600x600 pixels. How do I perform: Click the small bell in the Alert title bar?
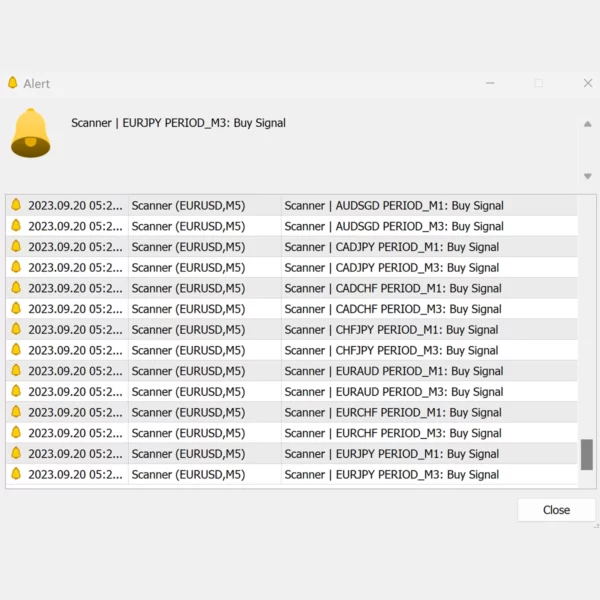coord(13,83)
